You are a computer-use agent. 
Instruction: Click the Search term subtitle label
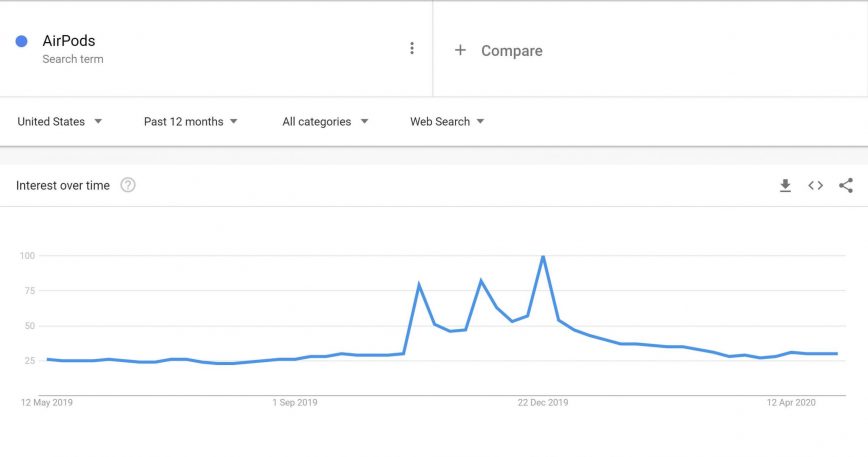click(73, 59)
